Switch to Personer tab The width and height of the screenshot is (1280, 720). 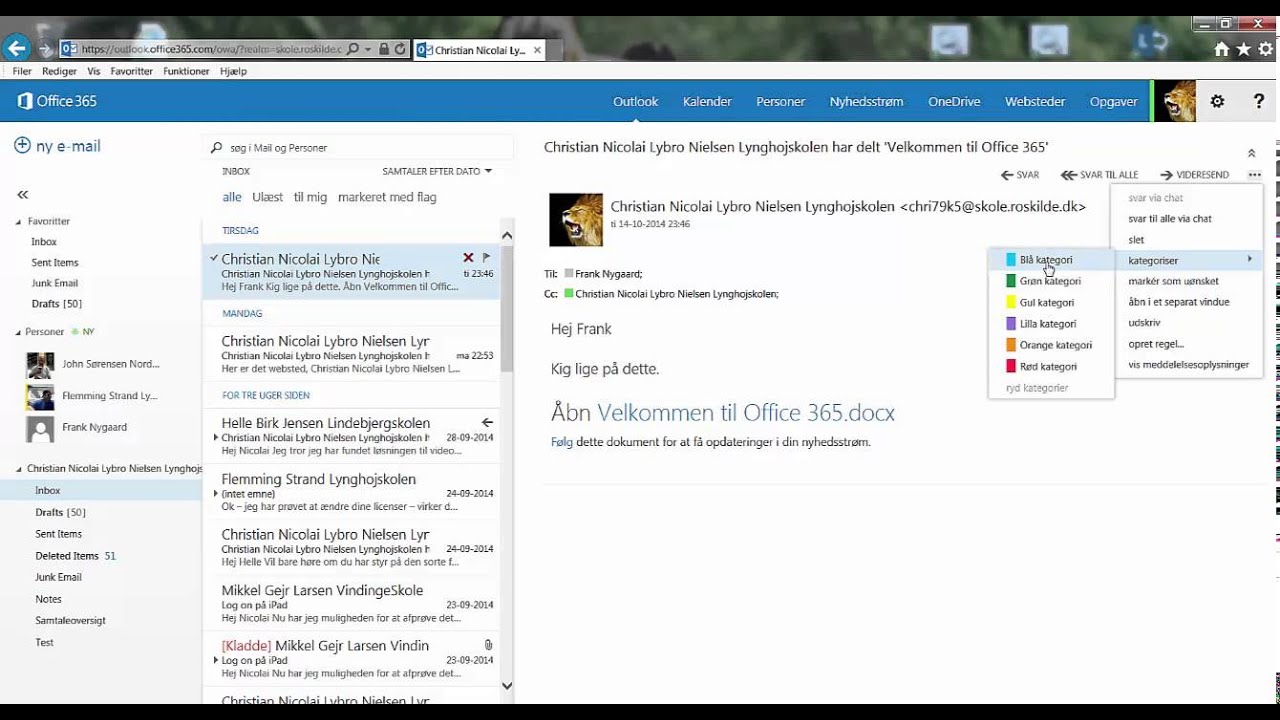(x=780, y=101)
